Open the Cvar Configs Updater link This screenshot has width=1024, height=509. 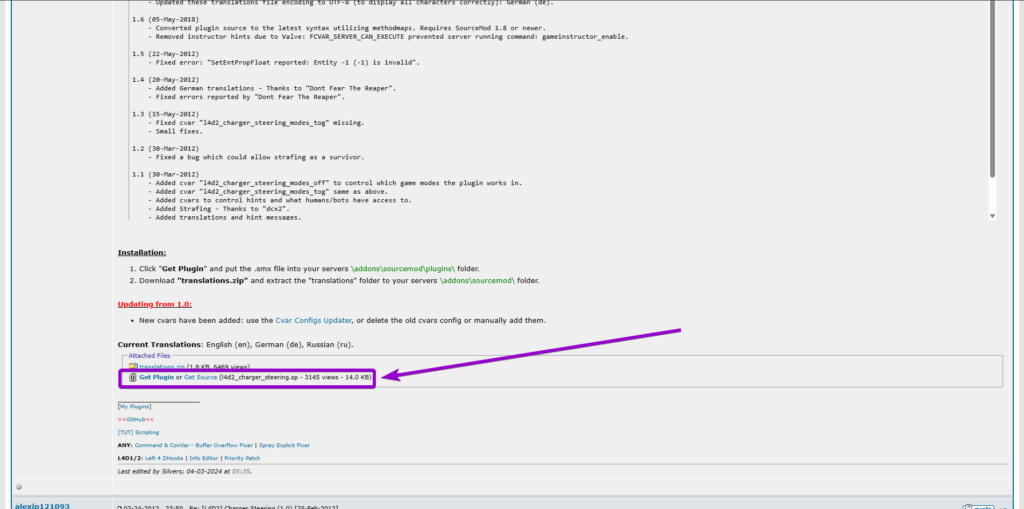[x=313, y=321]
